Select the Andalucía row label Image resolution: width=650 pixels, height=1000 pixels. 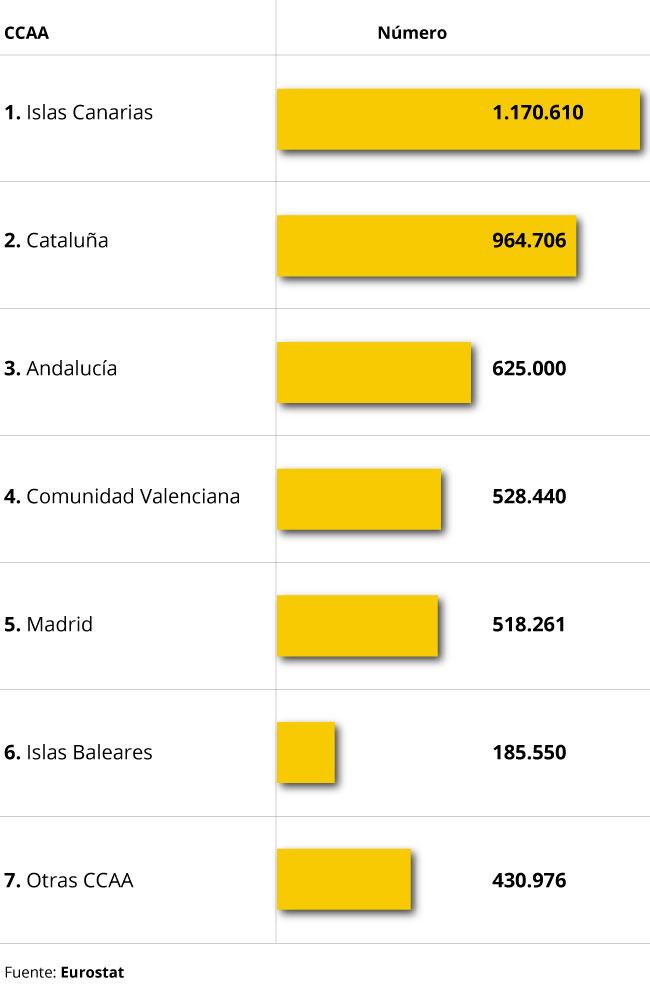click(61, 369)
